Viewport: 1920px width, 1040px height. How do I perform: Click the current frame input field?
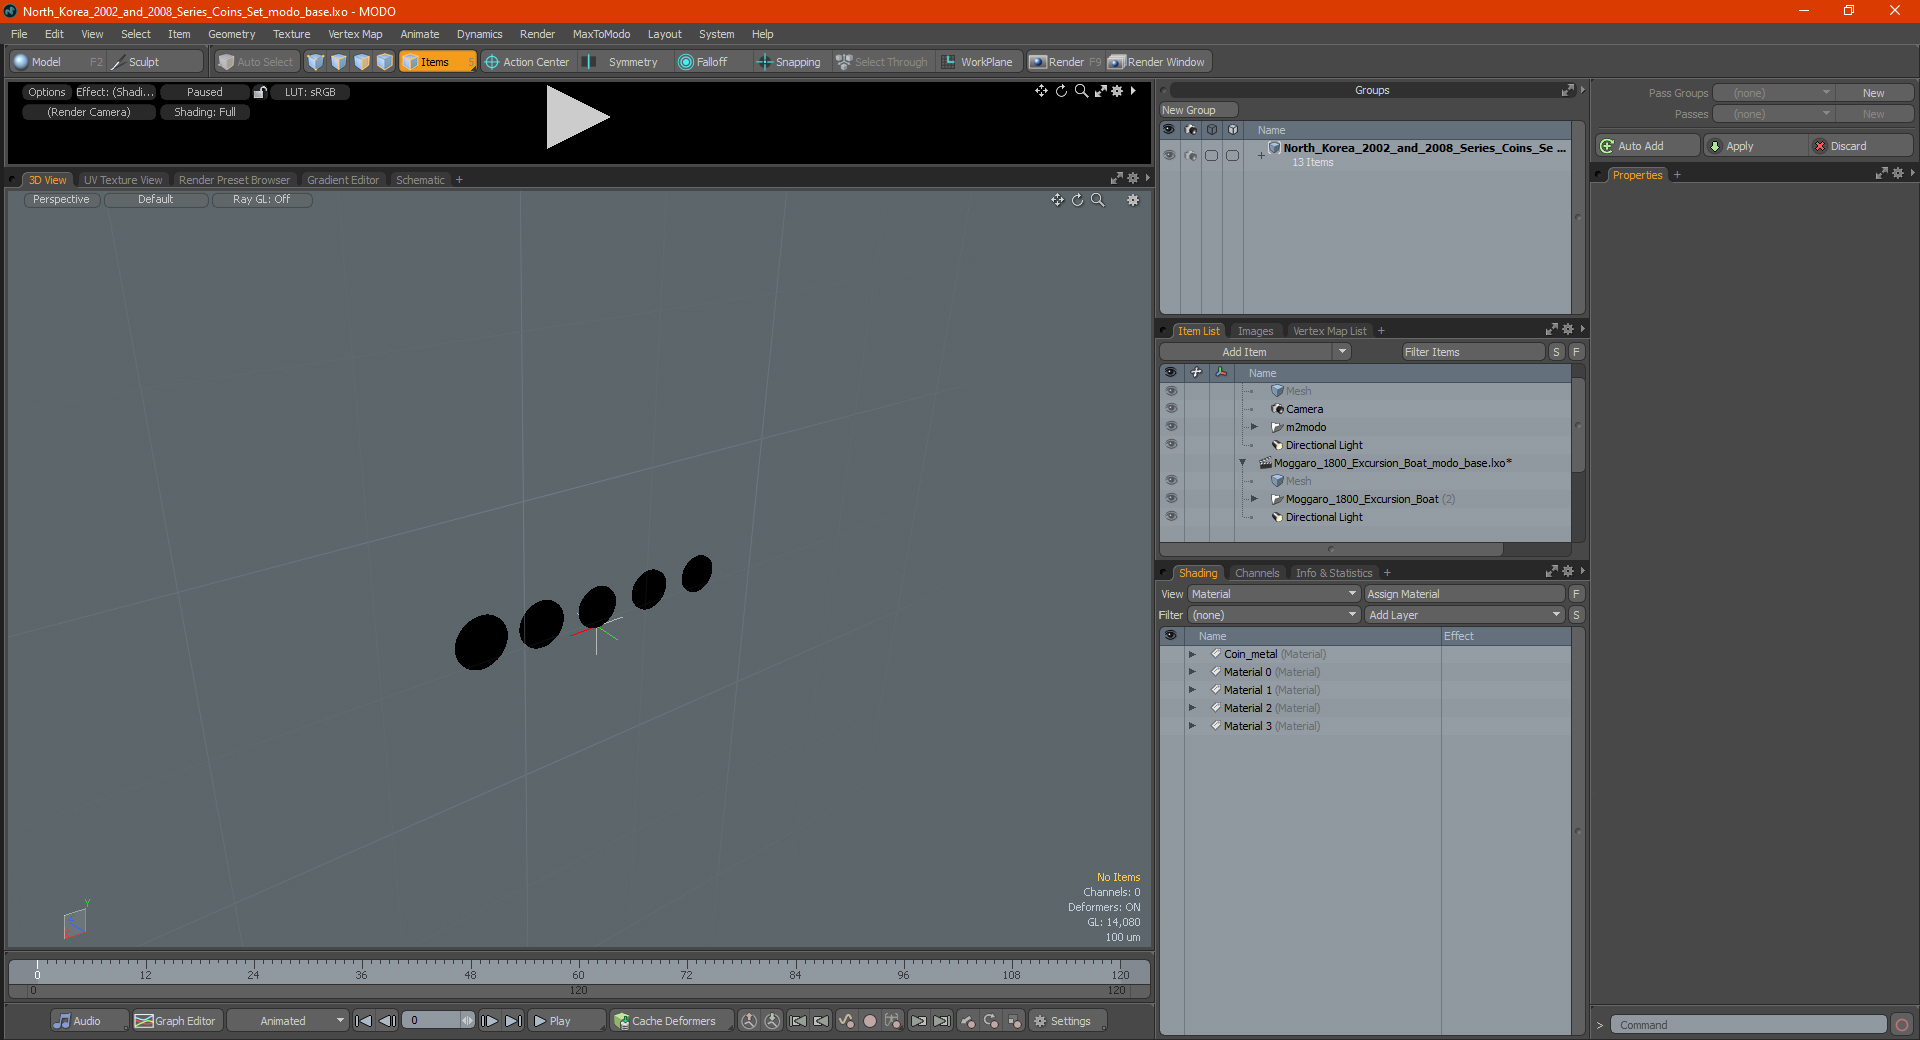(432, 1021)
